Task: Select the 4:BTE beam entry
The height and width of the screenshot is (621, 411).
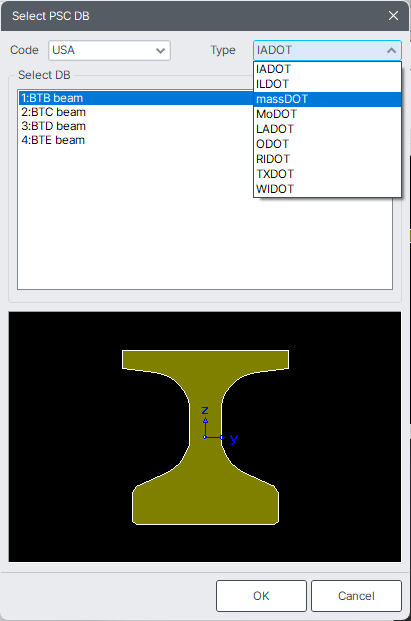Action: coord(53,140)
